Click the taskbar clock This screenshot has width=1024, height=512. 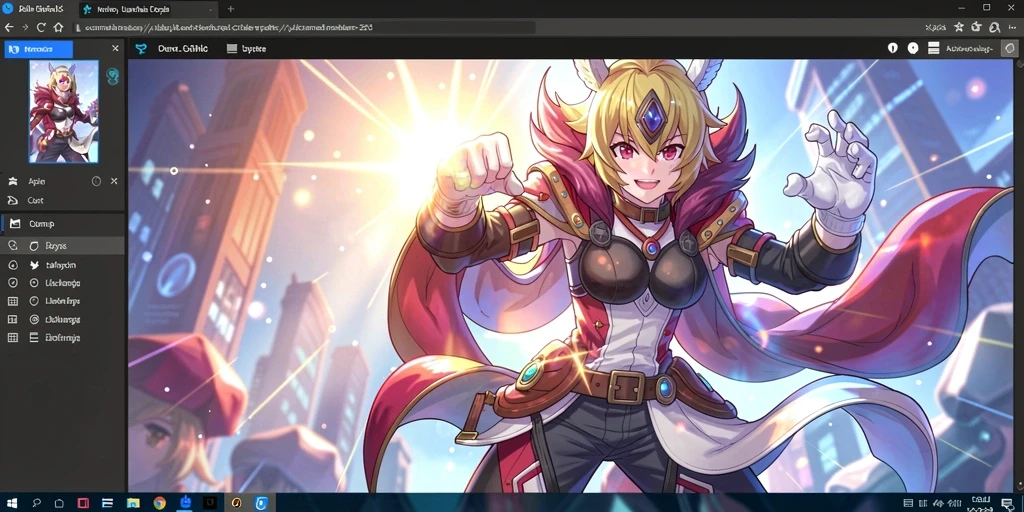(980, 502)
